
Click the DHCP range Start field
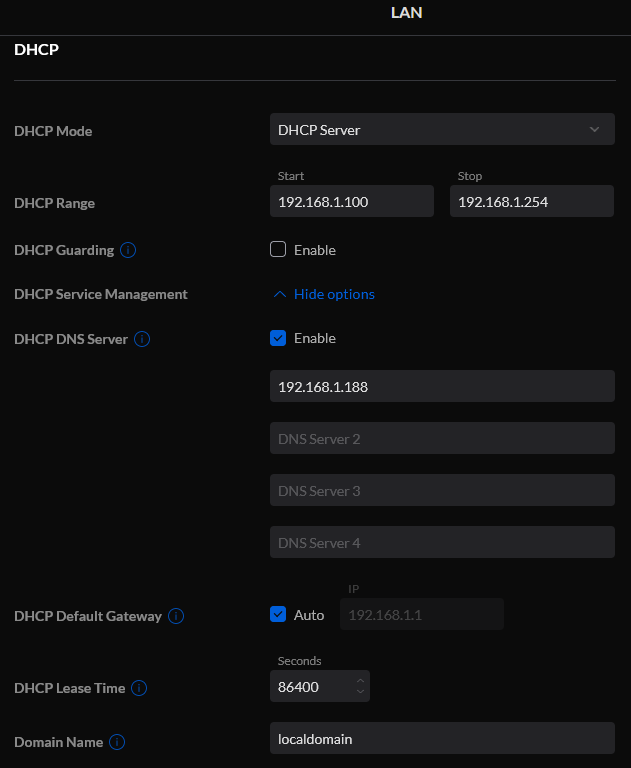click(352, 201)
